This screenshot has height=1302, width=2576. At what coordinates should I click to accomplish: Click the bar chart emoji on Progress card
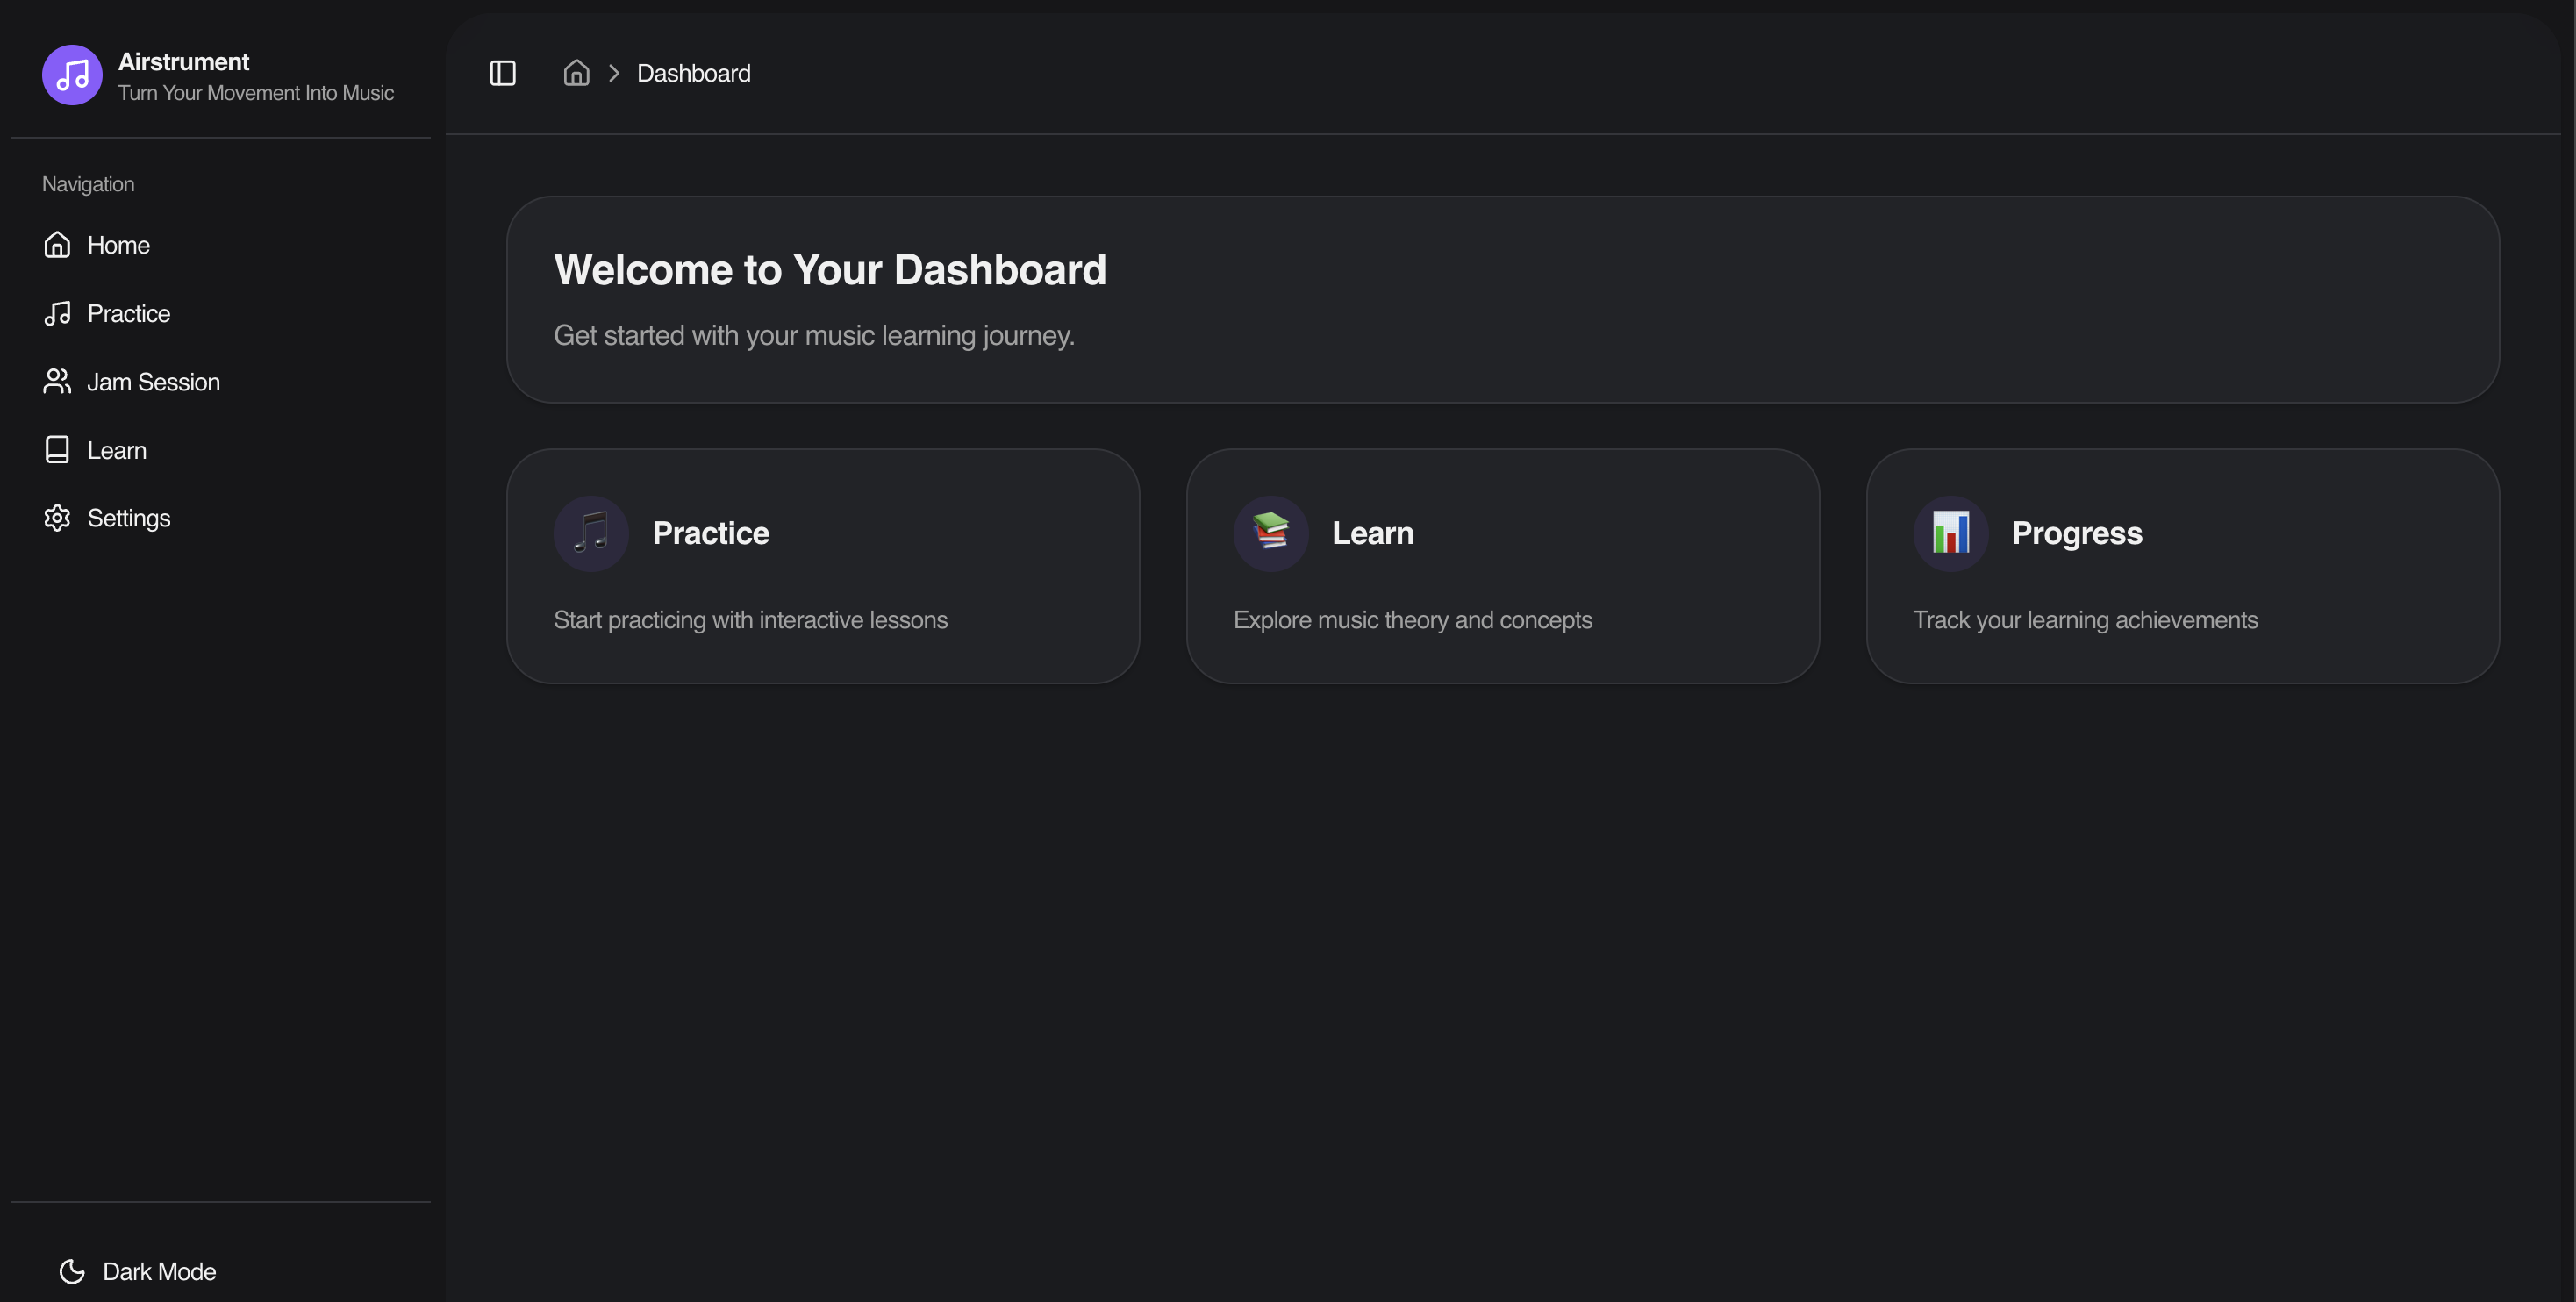click(x=1950, y=533)
